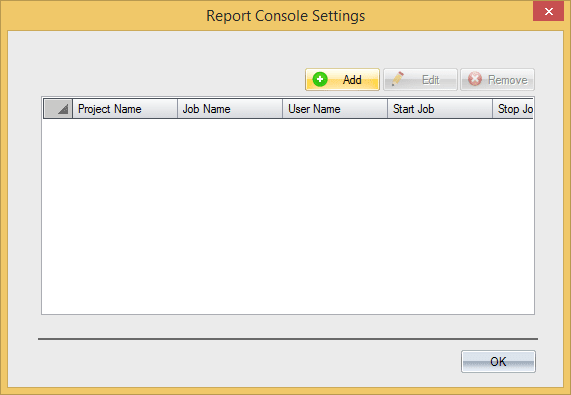Click the partially visible Stop Job column header

click(513, 109)
